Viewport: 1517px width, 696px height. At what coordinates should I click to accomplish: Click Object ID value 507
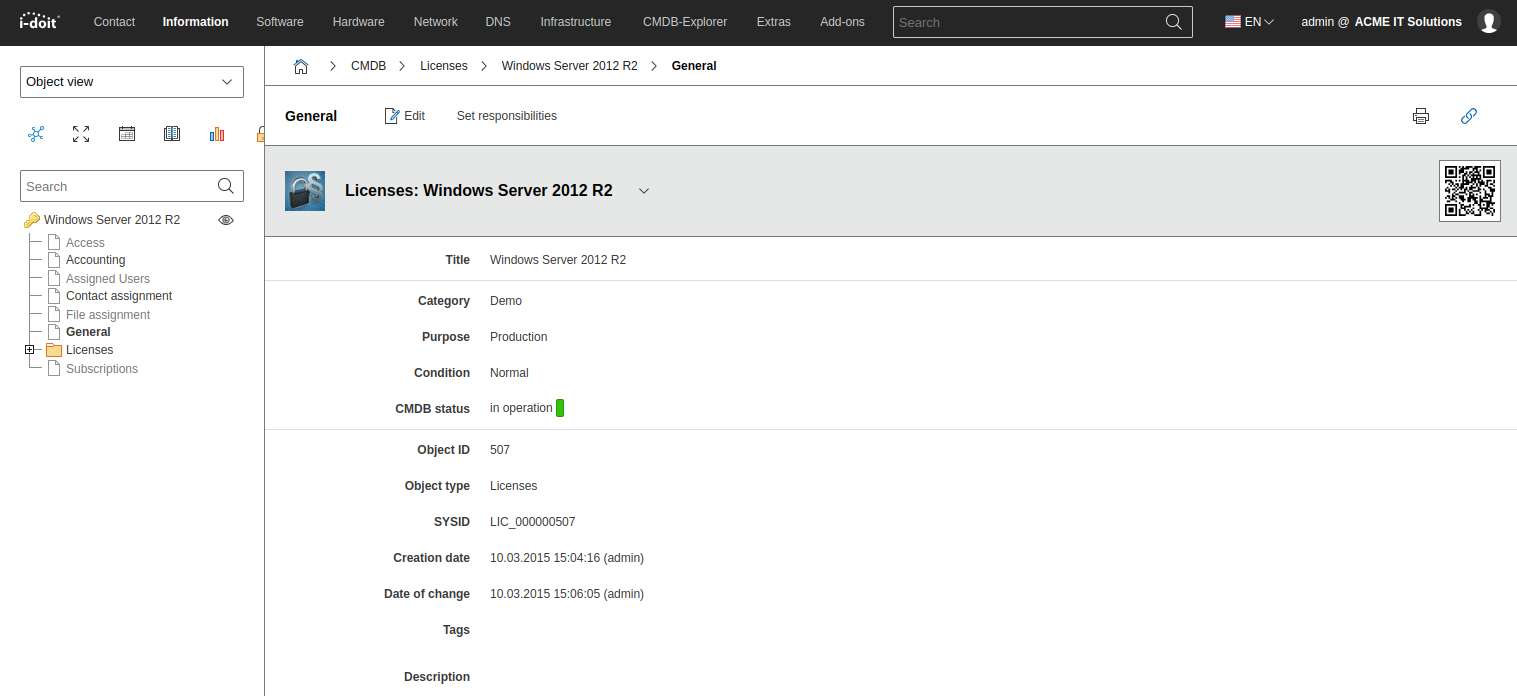[500, 450]
